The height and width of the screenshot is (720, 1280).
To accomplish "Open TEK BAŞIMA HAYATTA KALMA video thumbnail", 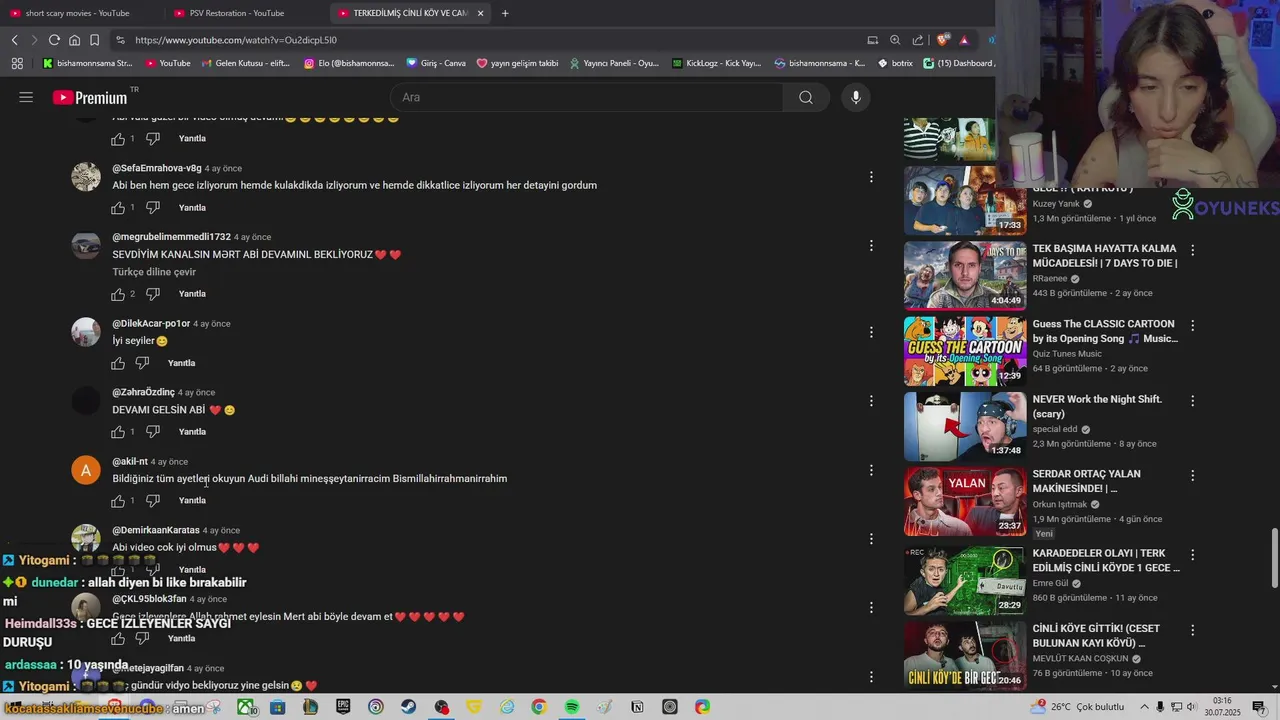I will click(x=965, y=275).
